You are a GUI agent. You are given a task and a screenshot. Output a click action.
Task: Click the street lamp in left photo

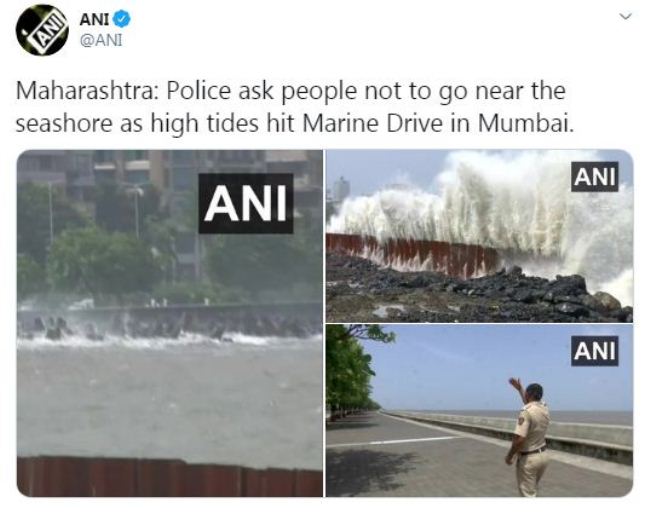click(136, 211)
